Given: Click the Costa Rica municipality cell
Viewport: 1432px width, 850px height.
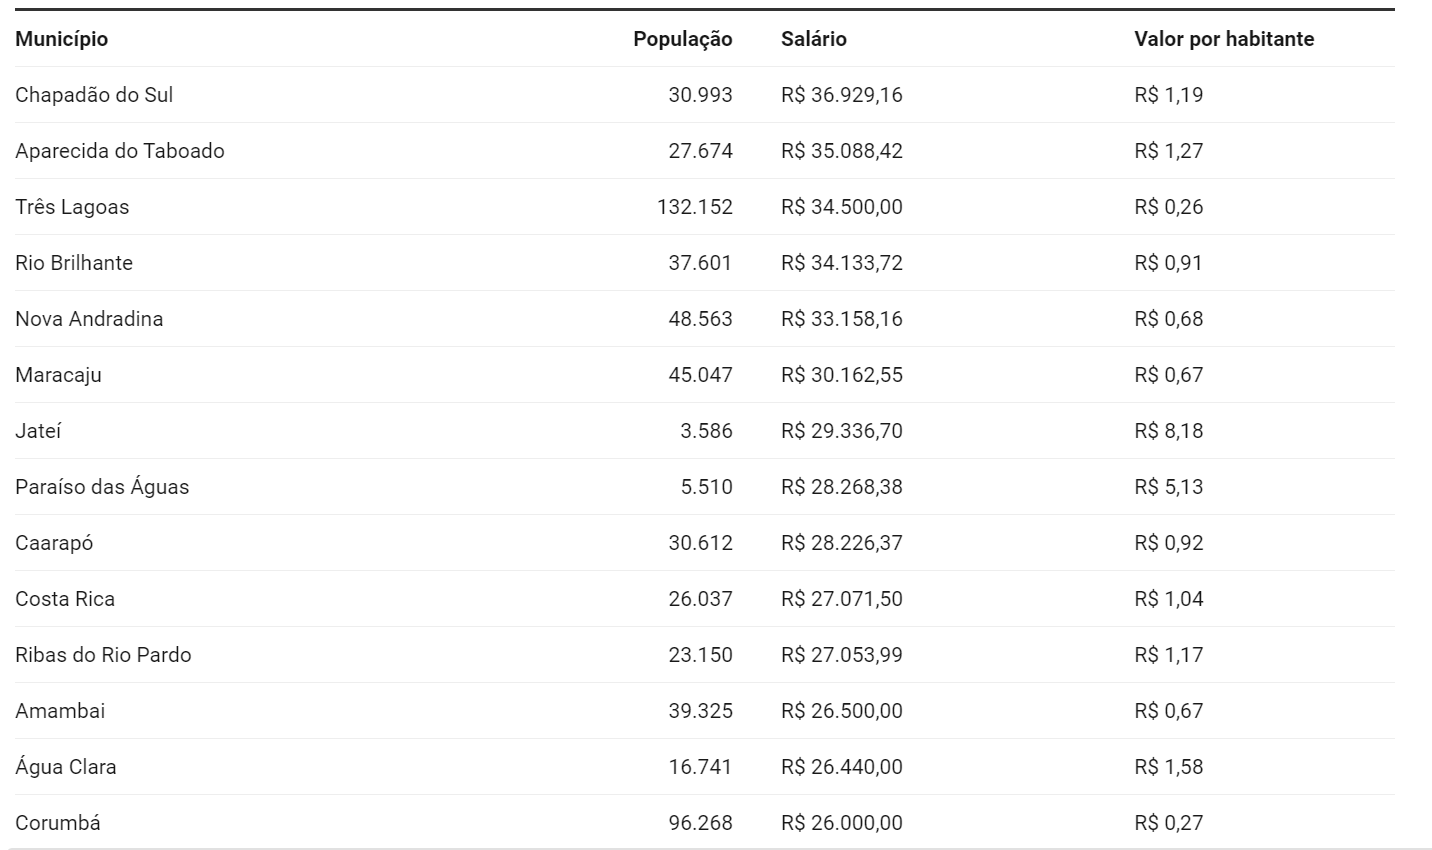Looking at the screenshot, I should point(65,599).
